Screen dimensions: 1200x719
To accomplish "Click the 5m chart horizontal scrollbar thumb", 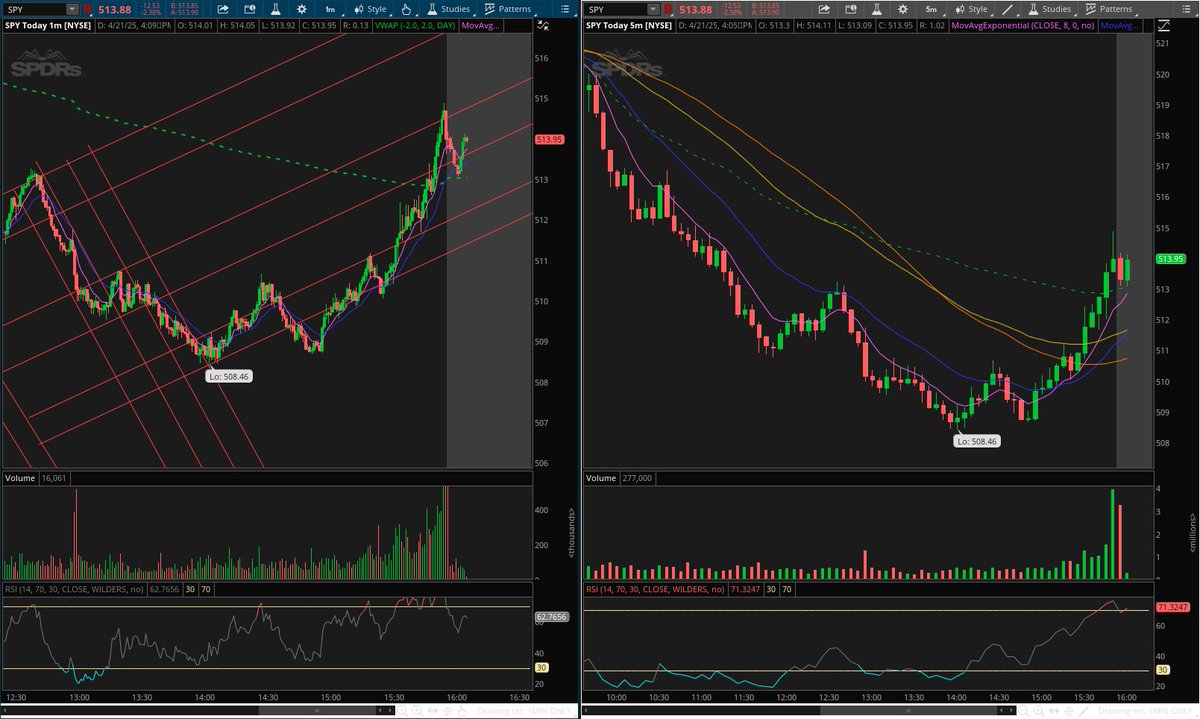I will click(x=908, y=711).
